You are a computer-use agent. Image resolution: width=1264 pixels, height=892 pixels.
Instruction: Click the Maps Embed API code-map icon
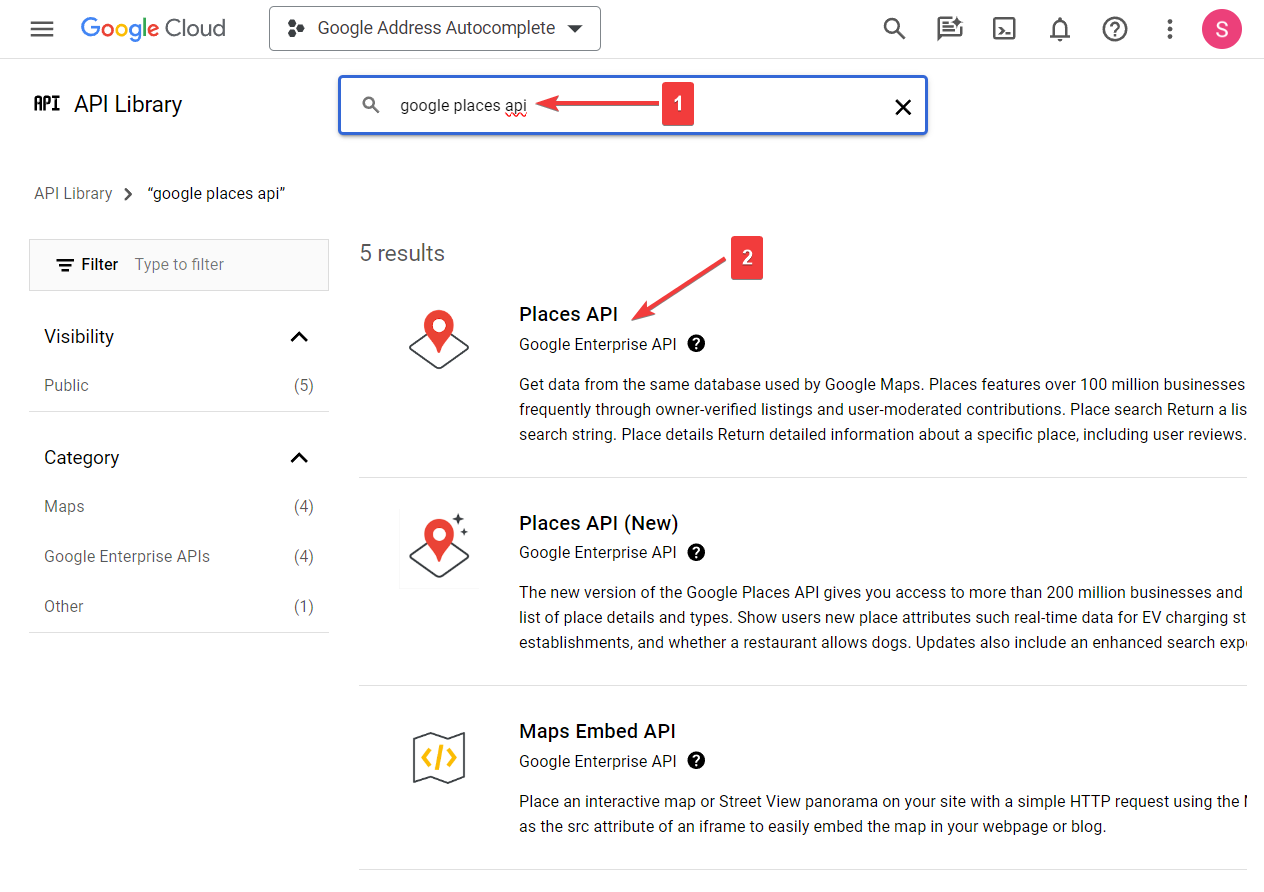(439, 757)
